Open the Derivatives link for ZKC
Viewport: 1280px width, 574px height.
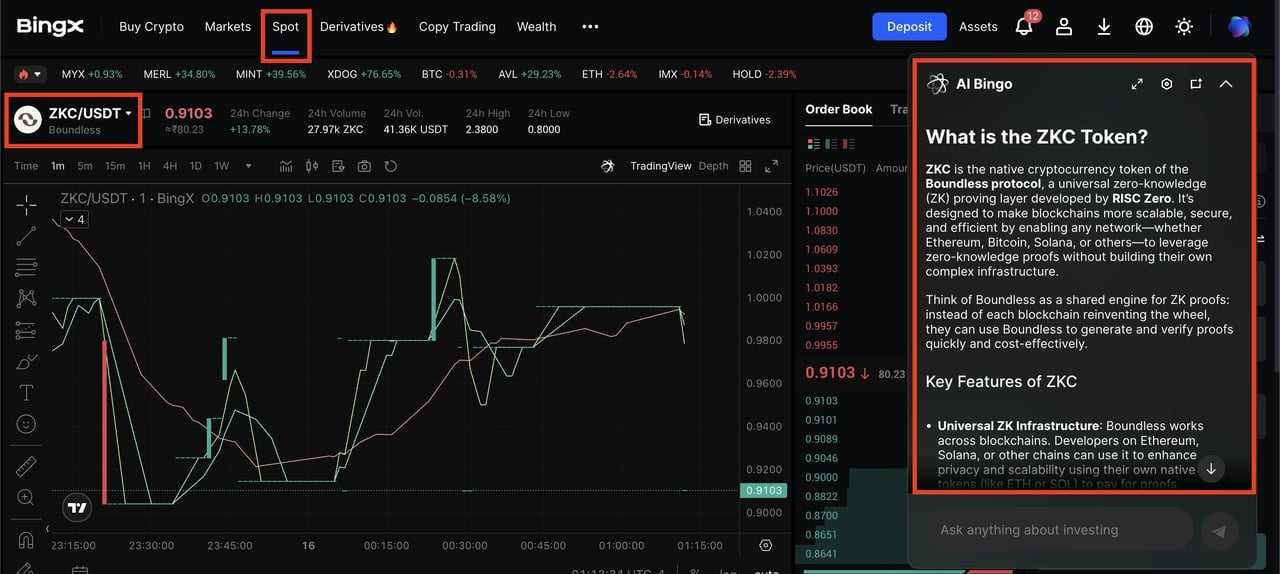click(x=734, y=120)
